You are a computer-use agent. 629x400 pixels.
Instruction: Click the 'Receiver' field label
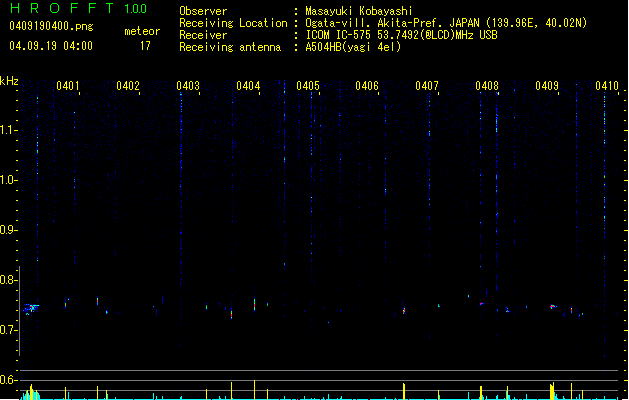click(203, 35)
